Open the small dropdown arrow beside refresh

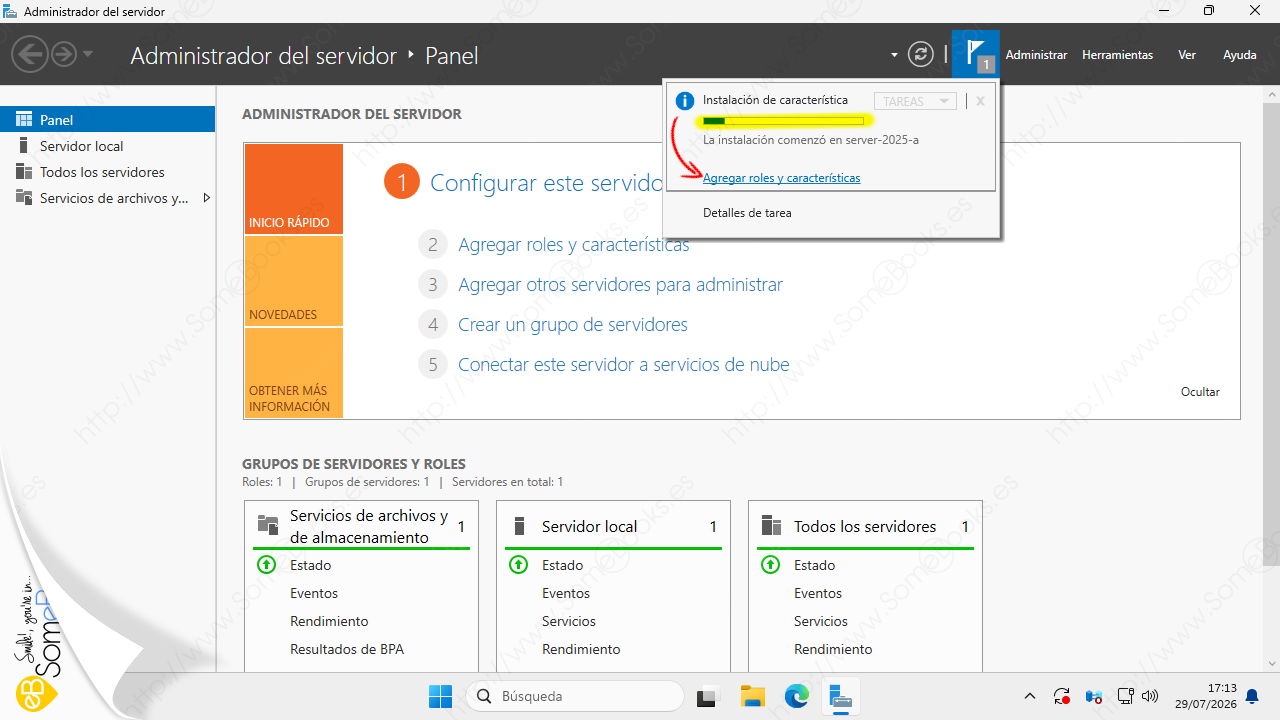click(894, 54)
